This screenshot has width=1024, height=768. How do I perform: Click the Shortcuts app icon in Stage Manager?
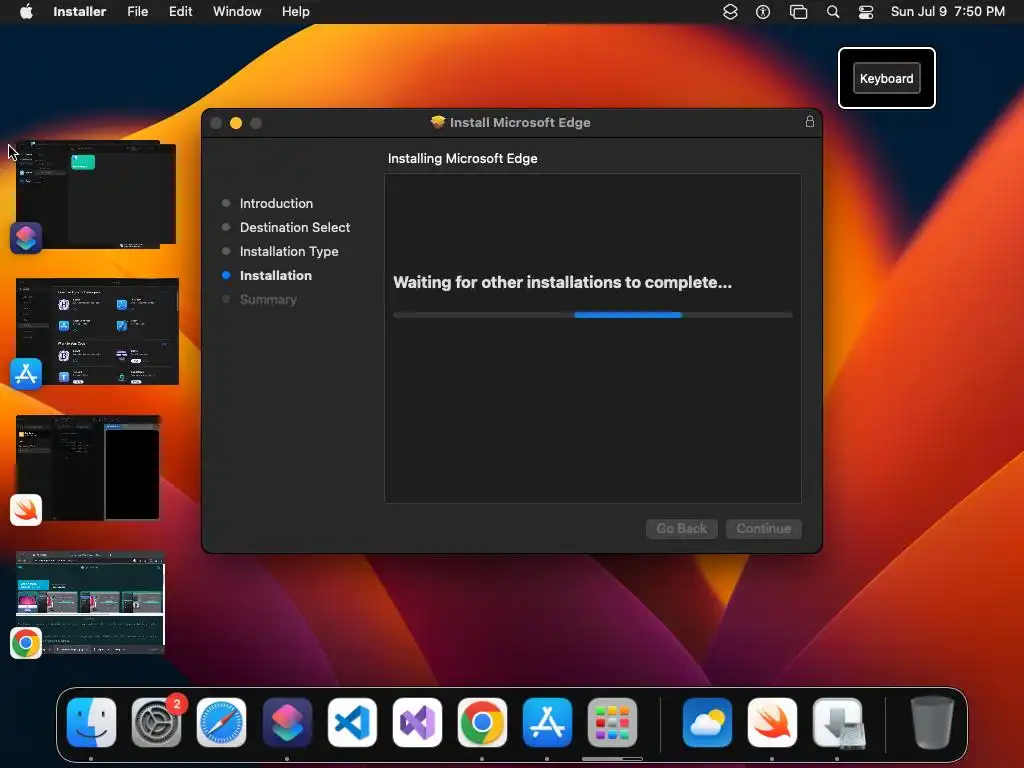point(26,238)
